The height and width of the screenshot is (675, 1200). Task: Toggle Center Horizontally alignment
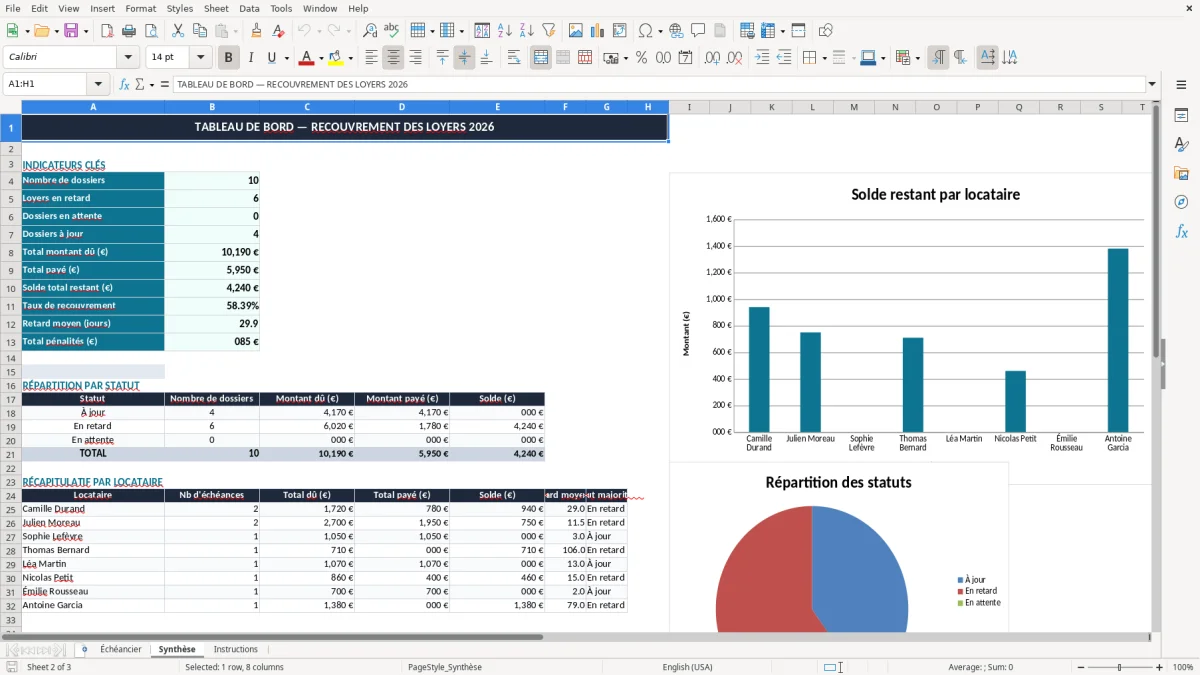coord(393,58)
